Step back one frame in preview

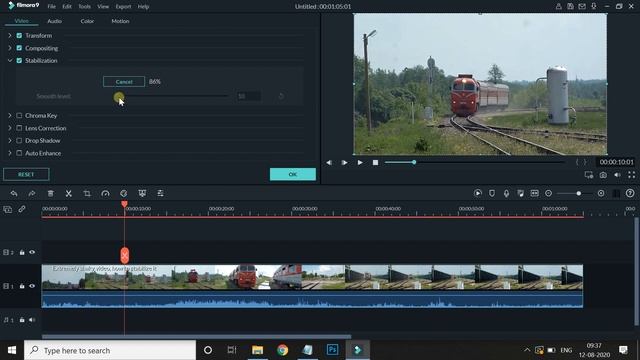(329, 162)
